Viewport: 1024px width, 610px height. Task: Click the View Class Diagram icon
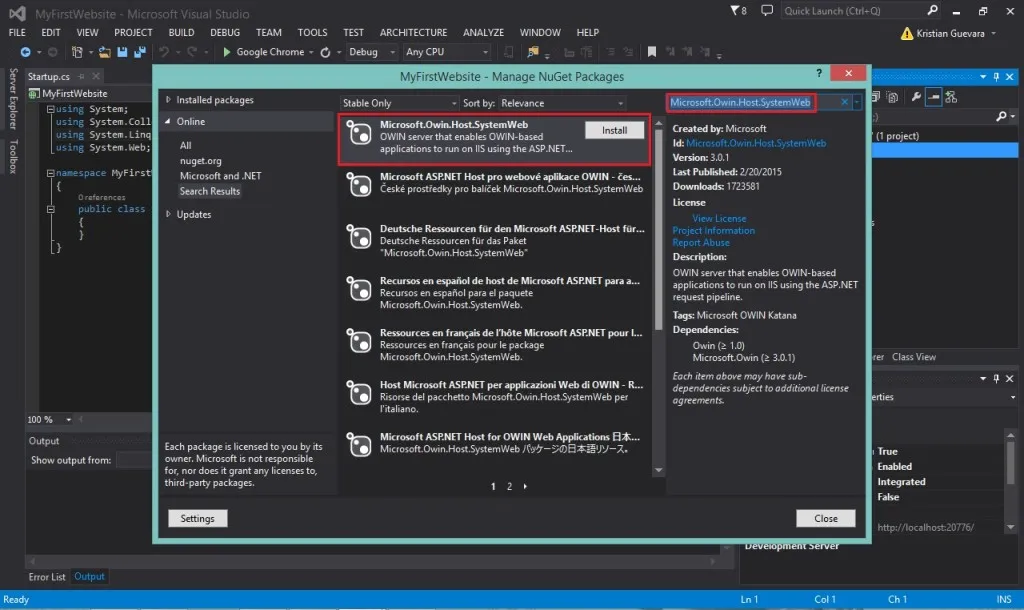click(x=951, y=97)
